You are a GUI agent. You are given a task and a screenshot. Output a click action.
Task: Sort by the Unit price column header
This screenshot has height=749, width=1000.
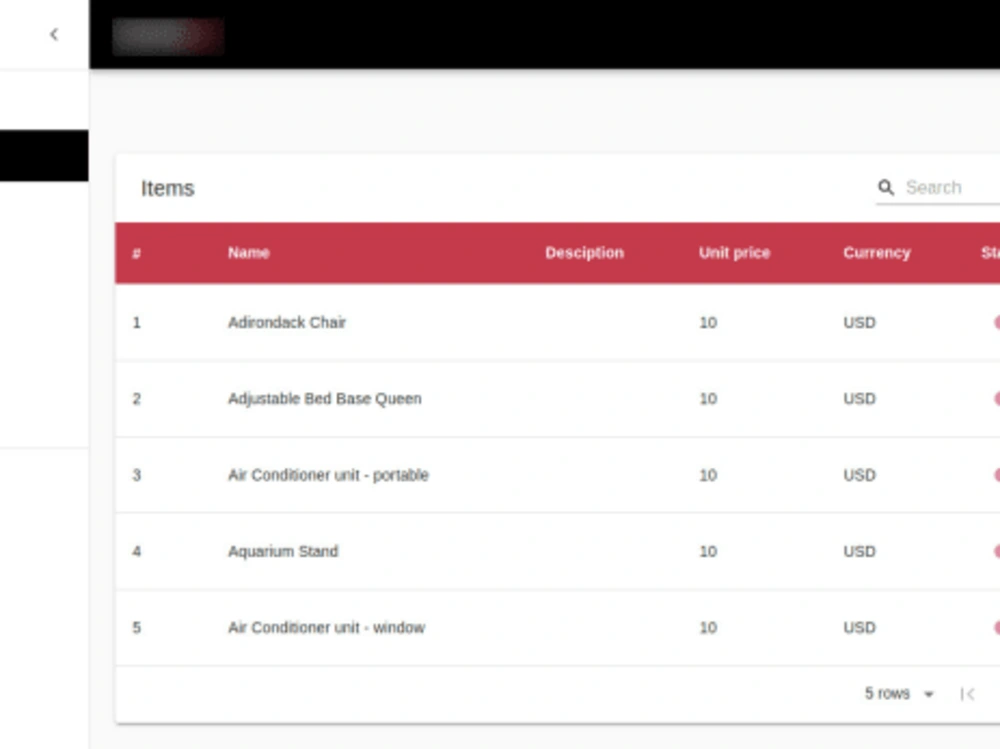tap(734, 253)
